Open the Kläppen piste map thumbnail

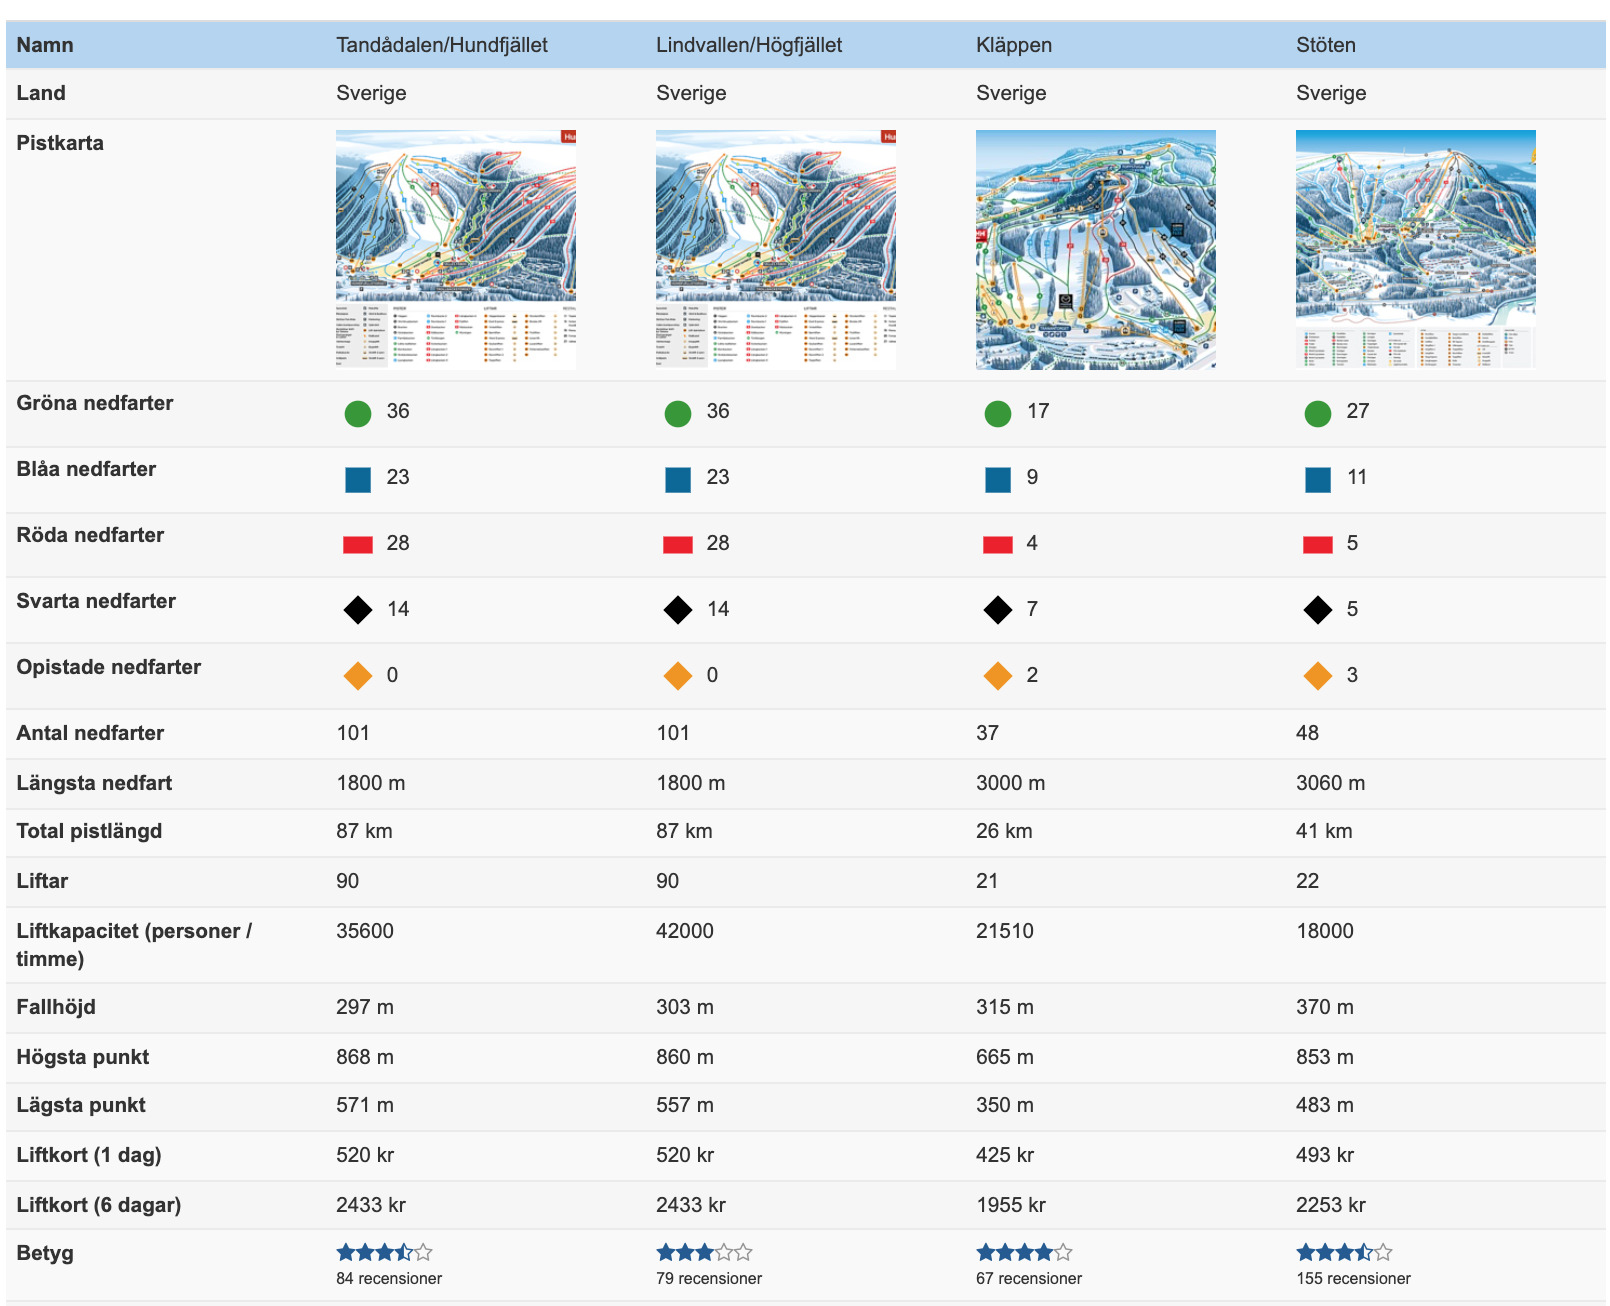click(x=1095, y=249)
